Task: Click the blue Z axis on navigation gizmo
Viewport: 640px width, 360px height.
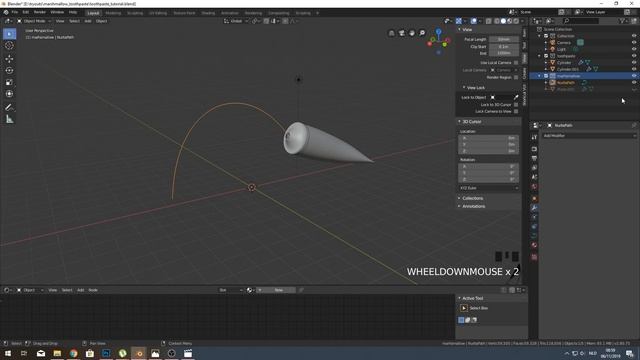Action: click(x=438, y=31)
